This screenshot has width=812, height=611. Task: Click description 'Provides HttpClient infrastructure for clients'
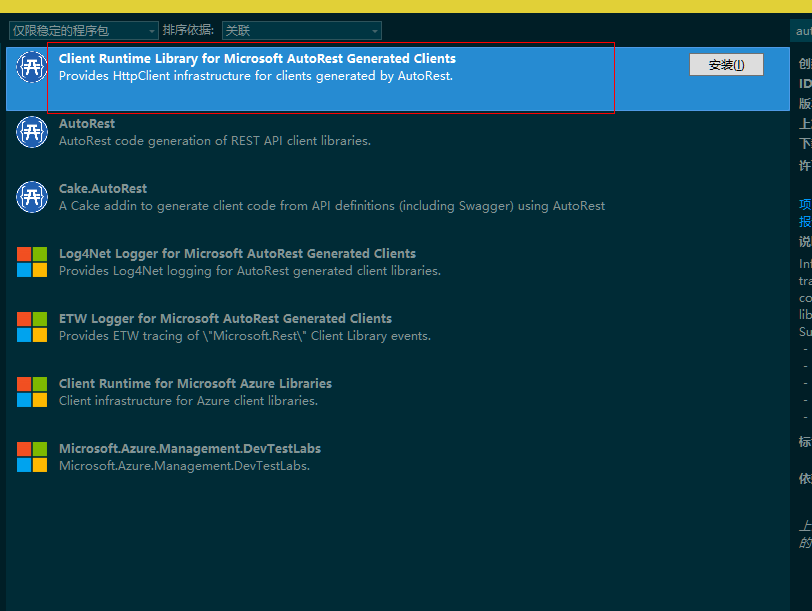pos(256,76)
